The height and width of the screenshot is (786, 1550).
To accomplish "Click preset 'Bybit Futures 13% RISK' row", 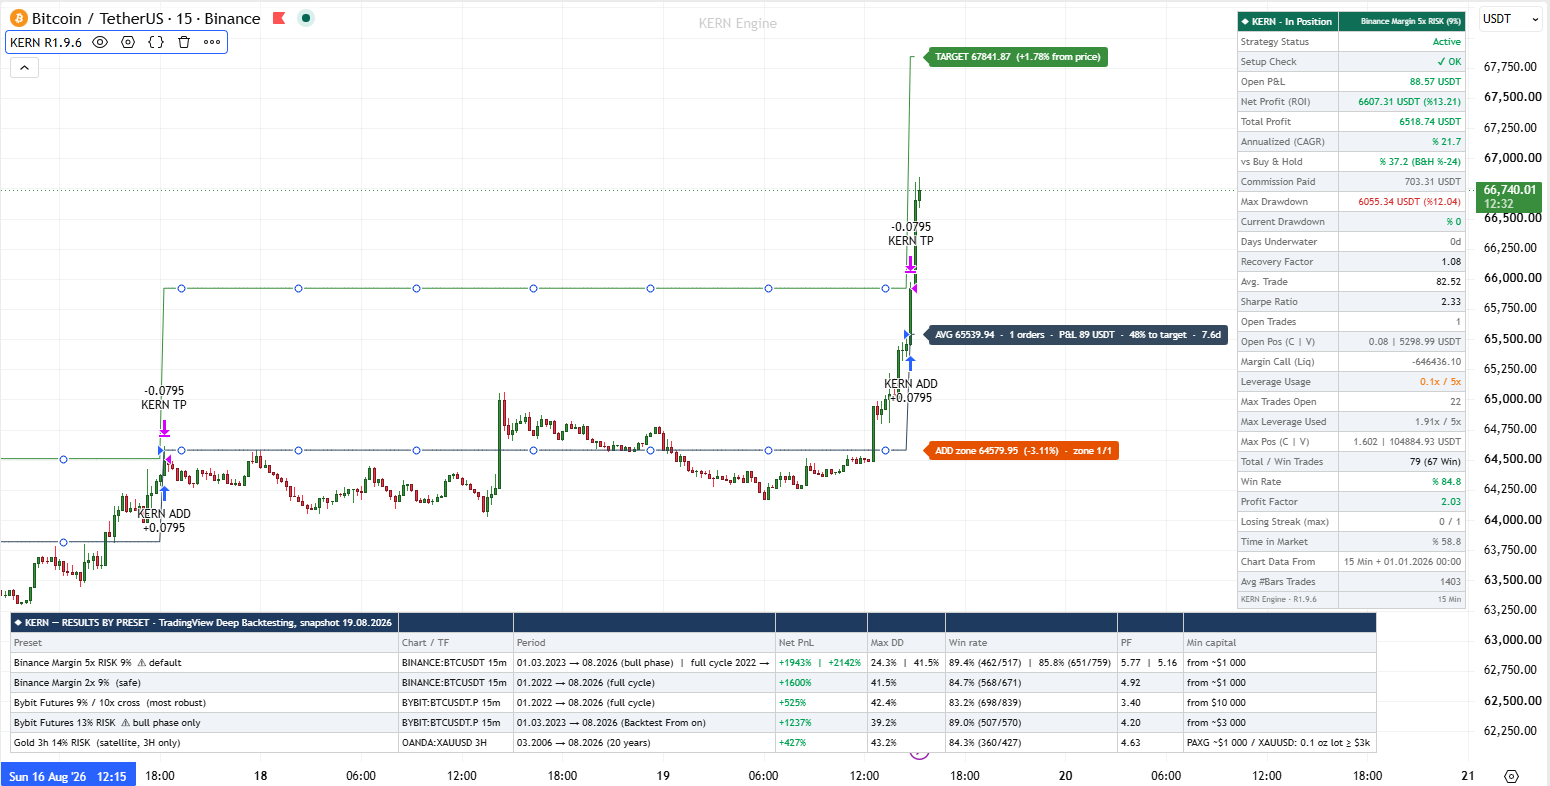I will click(x=204, y=723).
